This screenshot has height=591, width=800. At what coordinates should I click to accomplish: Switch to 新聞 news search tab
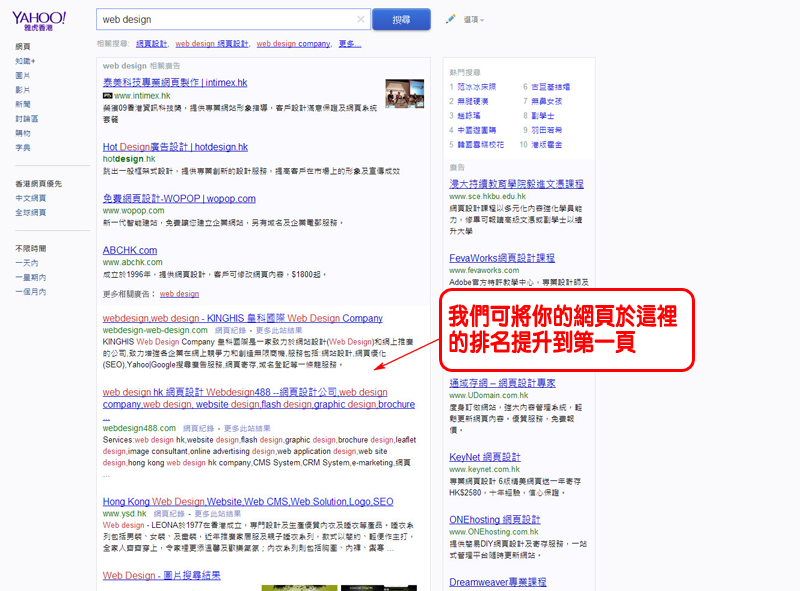[23, 104]
